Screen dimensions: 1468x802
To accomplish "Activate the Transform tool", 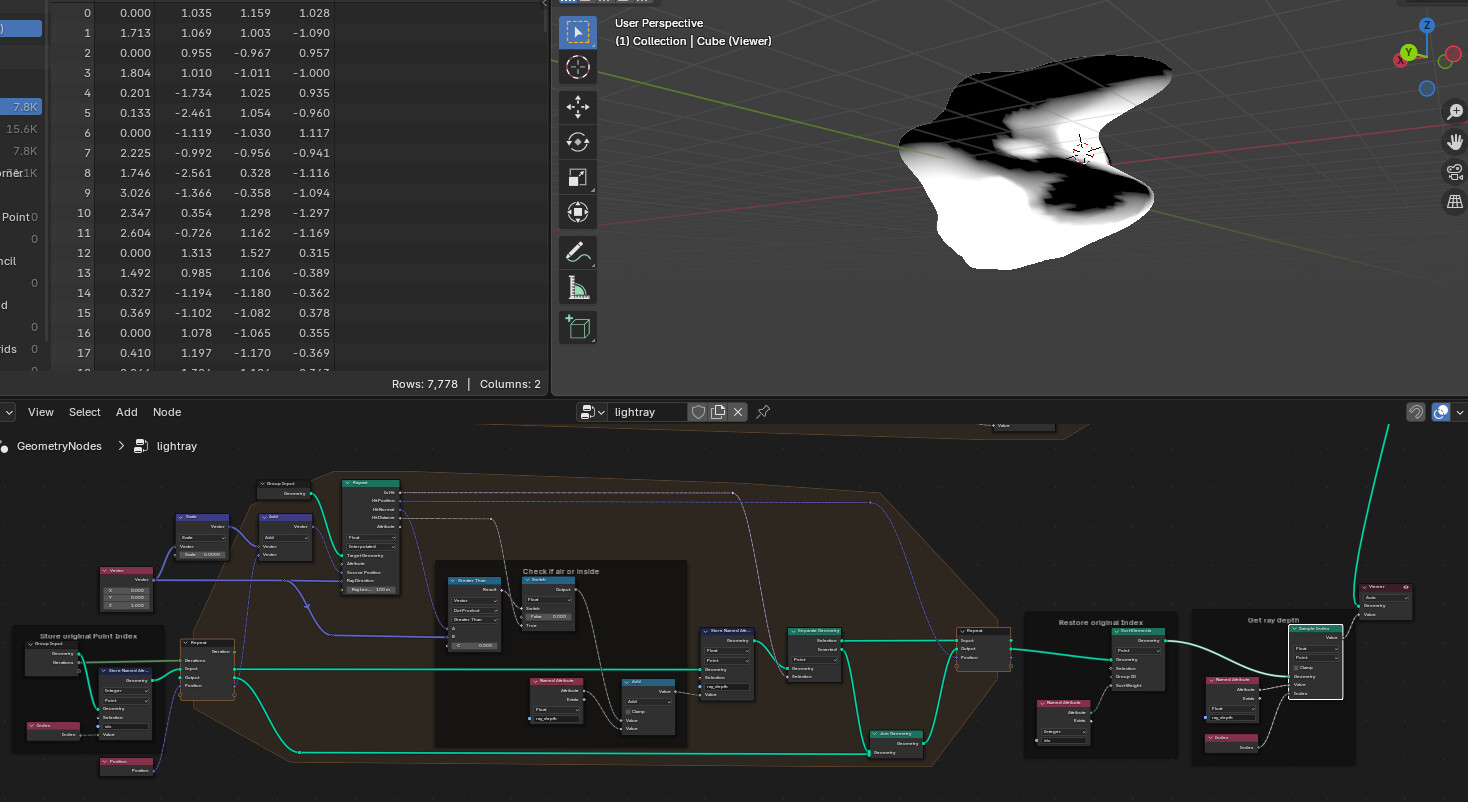I will tap(577, 213).
